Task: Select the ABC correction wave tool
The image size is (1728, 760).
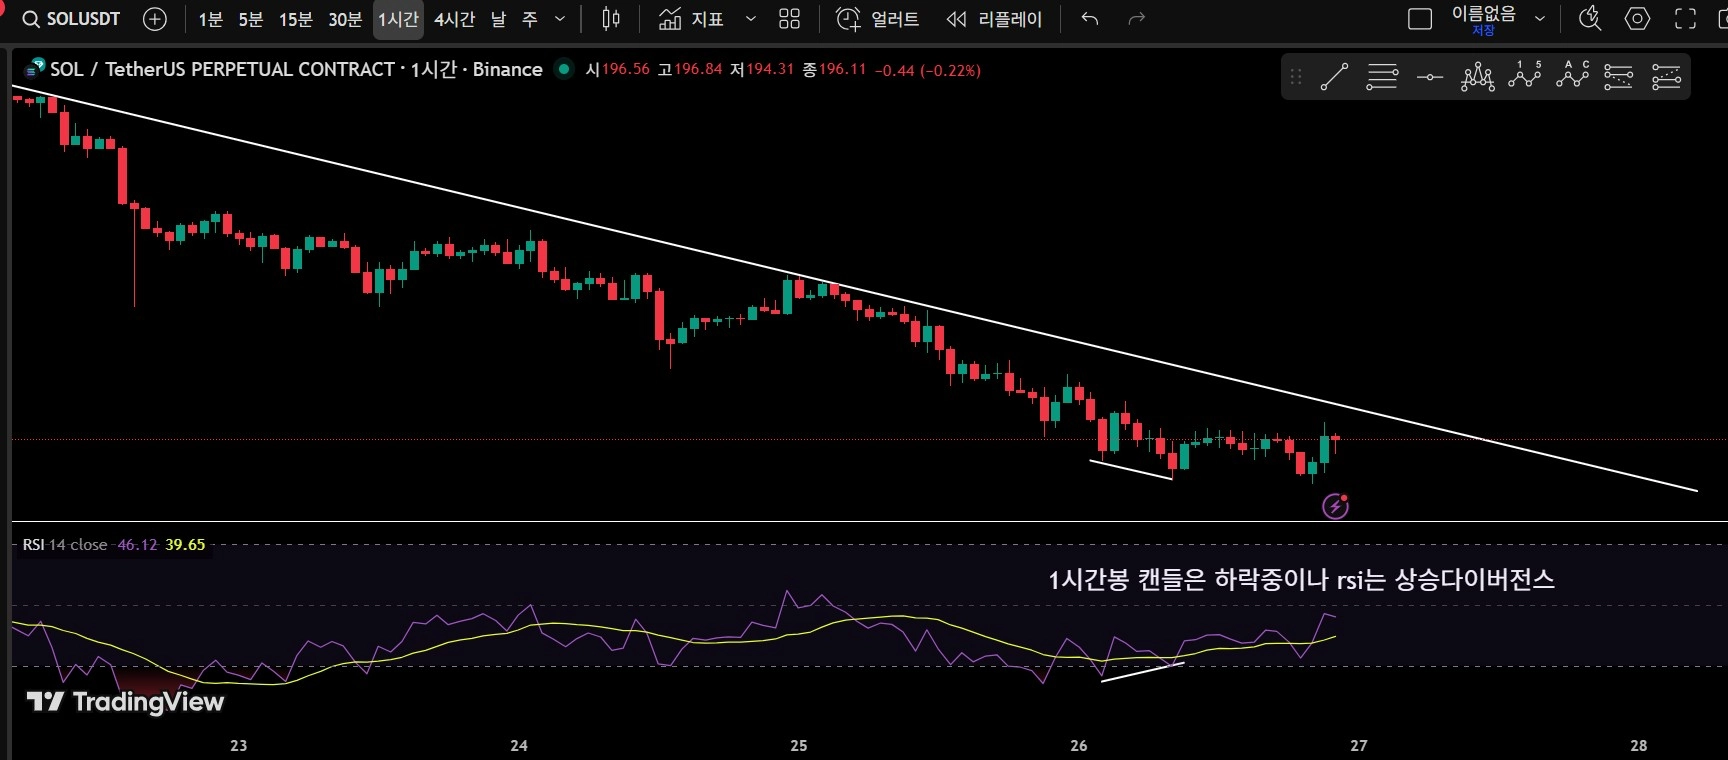Action: coord(1572,75)
